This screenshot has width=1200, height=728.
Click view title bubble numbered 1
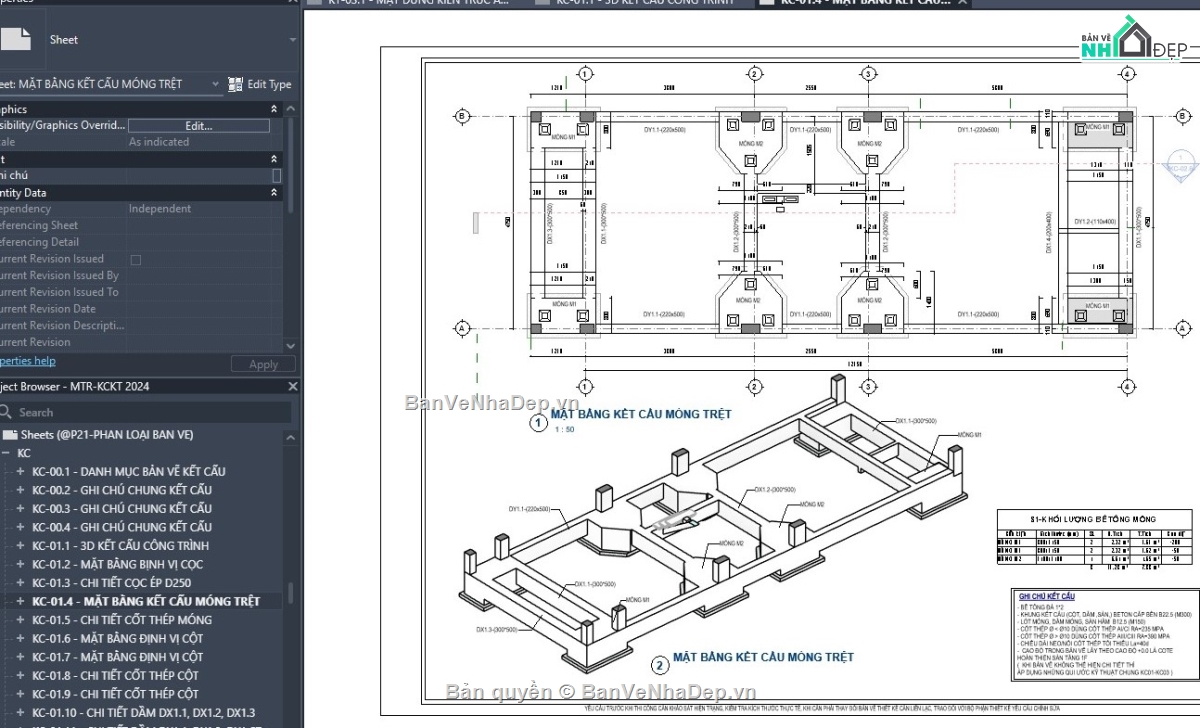tap(538, 423)
